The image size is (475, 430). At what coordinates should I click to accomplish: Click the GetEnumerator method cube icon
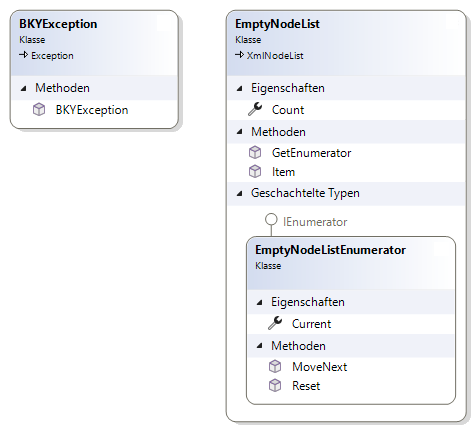tap(255, 153)
